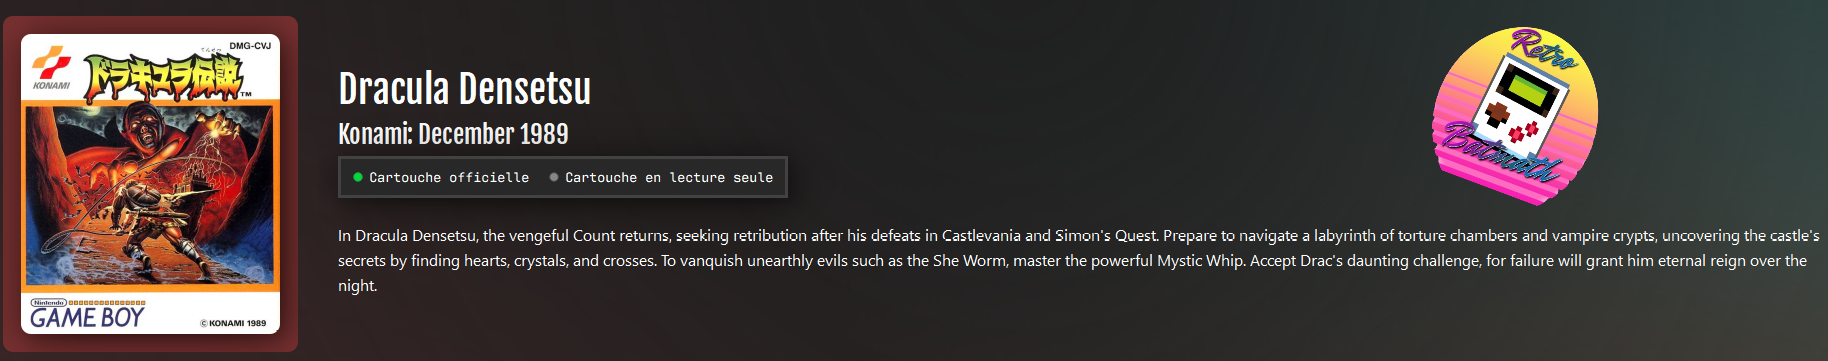Click the Dracula Densetsu game title

464,89
